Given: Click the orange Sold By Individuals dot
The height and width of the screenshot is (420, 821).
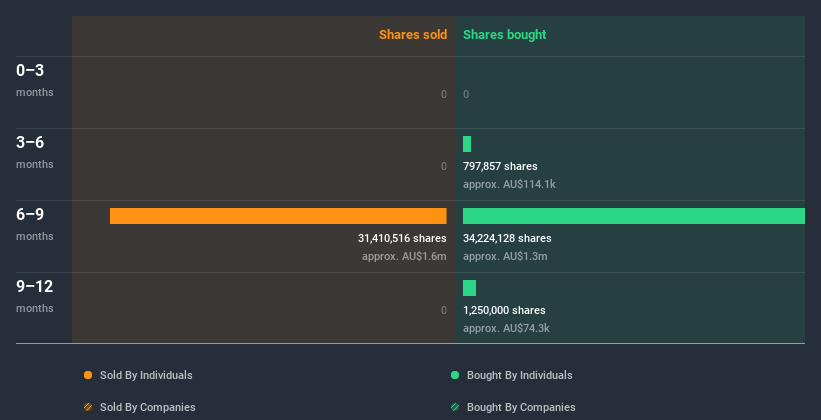Looking at the screenshot, I should (x=88, y=375).
